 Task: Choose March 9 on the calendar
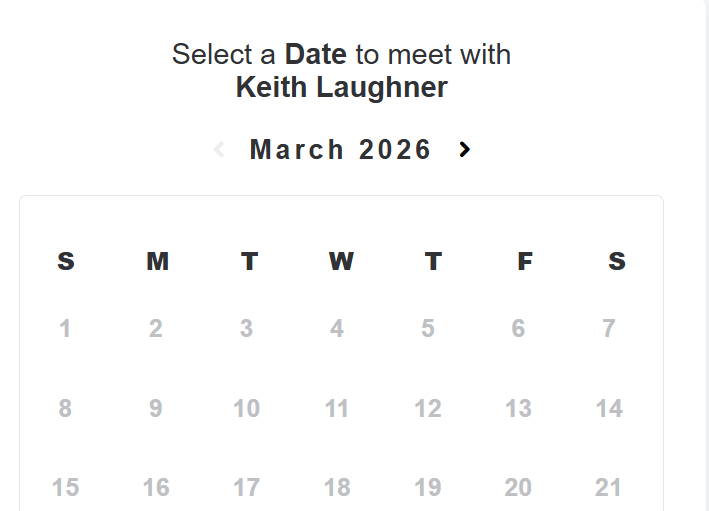pyautogui.click(x=156, y=408)
